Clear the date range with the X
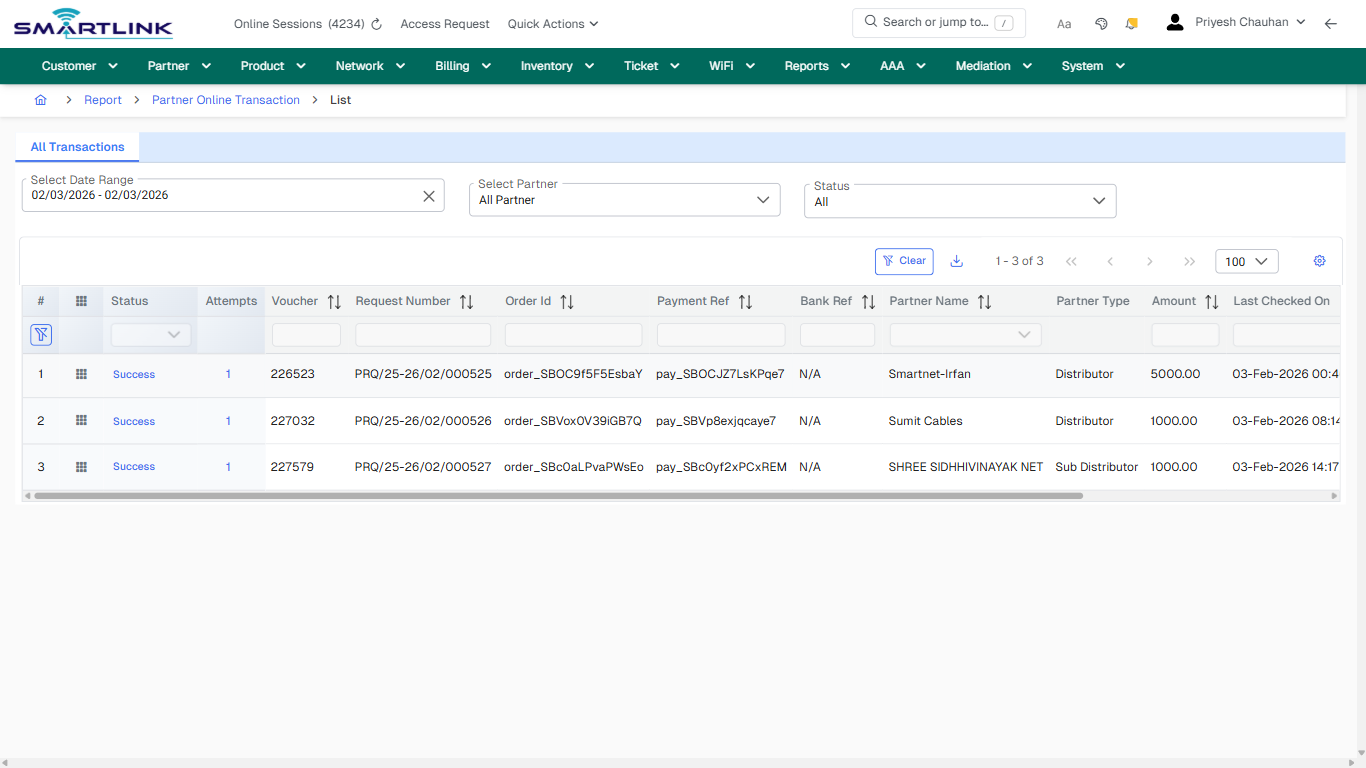Image resolution: width=1366 pixels, height=768 pixels. [x=429, y=195]
